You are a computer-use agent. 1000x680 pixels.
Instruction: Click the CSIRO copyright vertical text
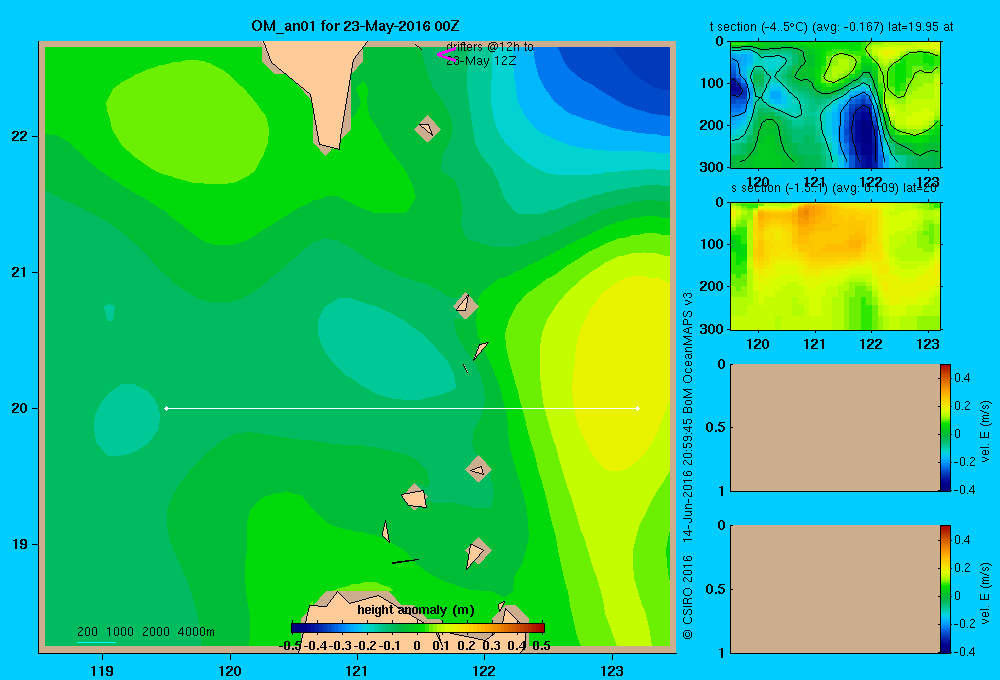(x=688, y=466)
